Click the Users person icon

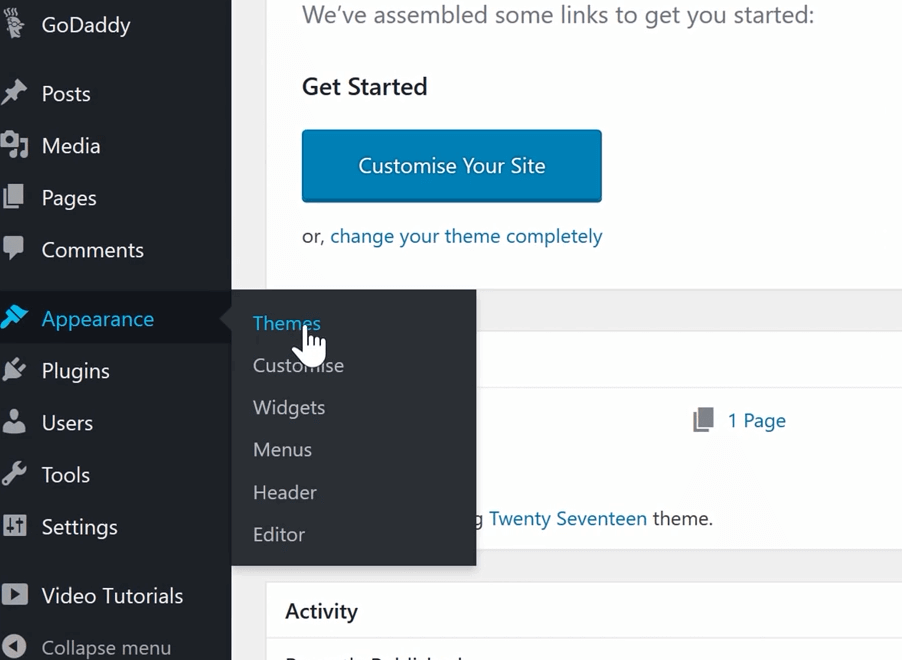coord(14,422)
